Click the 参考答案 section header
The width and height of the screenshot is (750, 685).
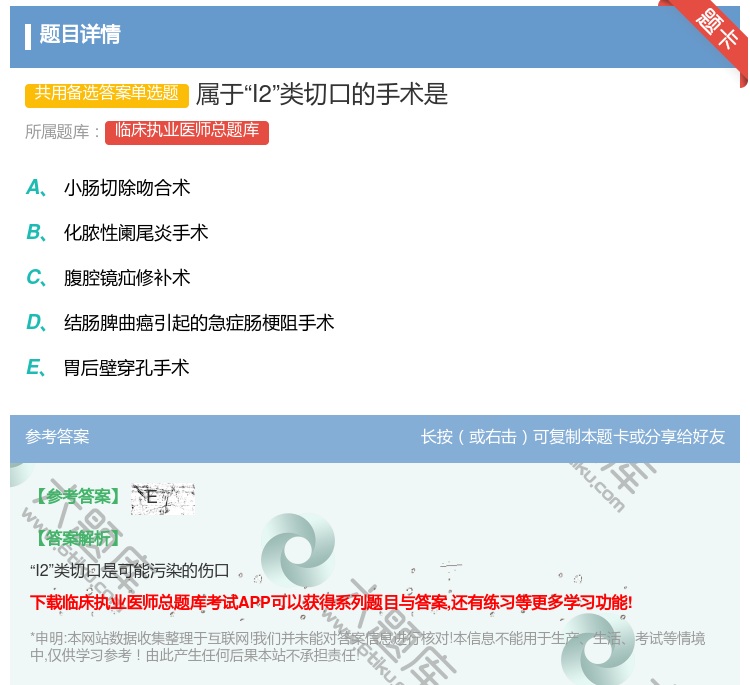coord(57,437)
